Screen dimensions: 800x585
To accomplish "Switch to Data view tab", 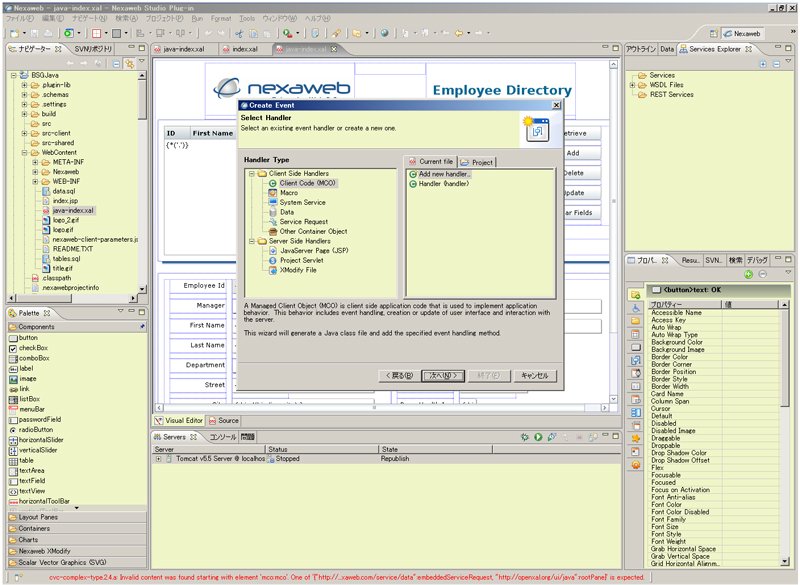I will tap(667, 49).
